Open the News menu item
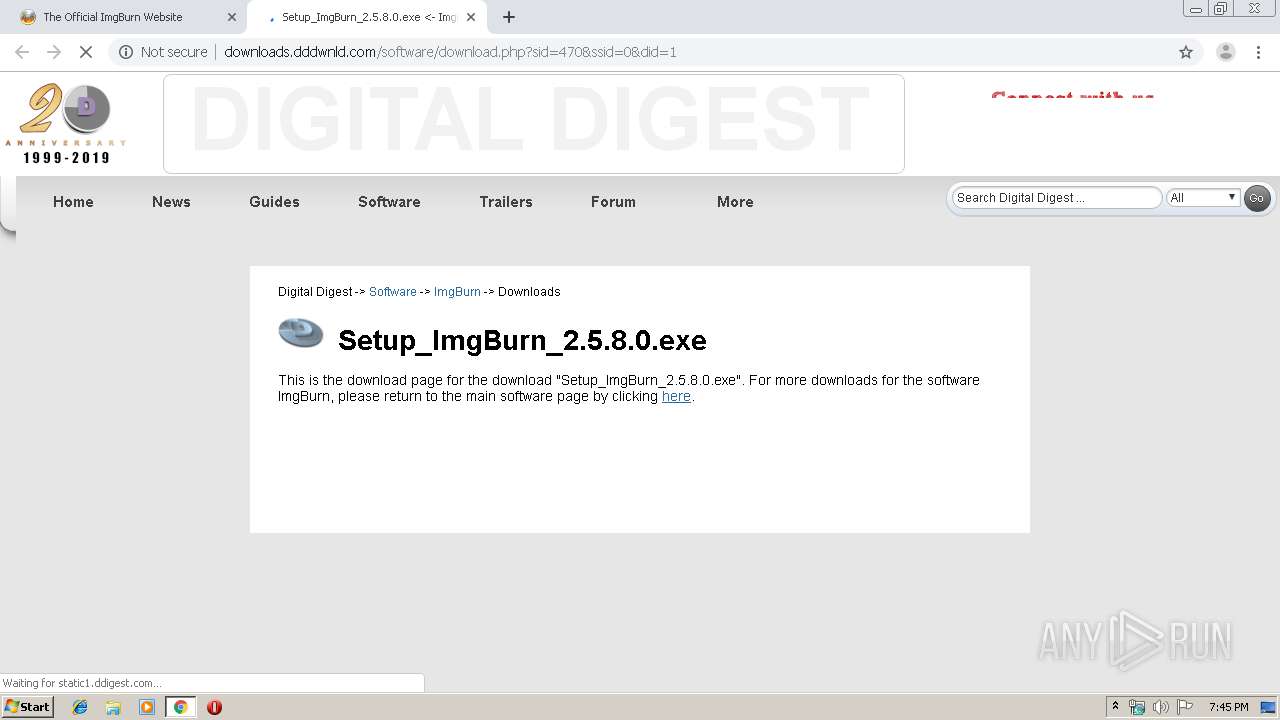This screenshot has width=1280, height=720. (171, 202)
